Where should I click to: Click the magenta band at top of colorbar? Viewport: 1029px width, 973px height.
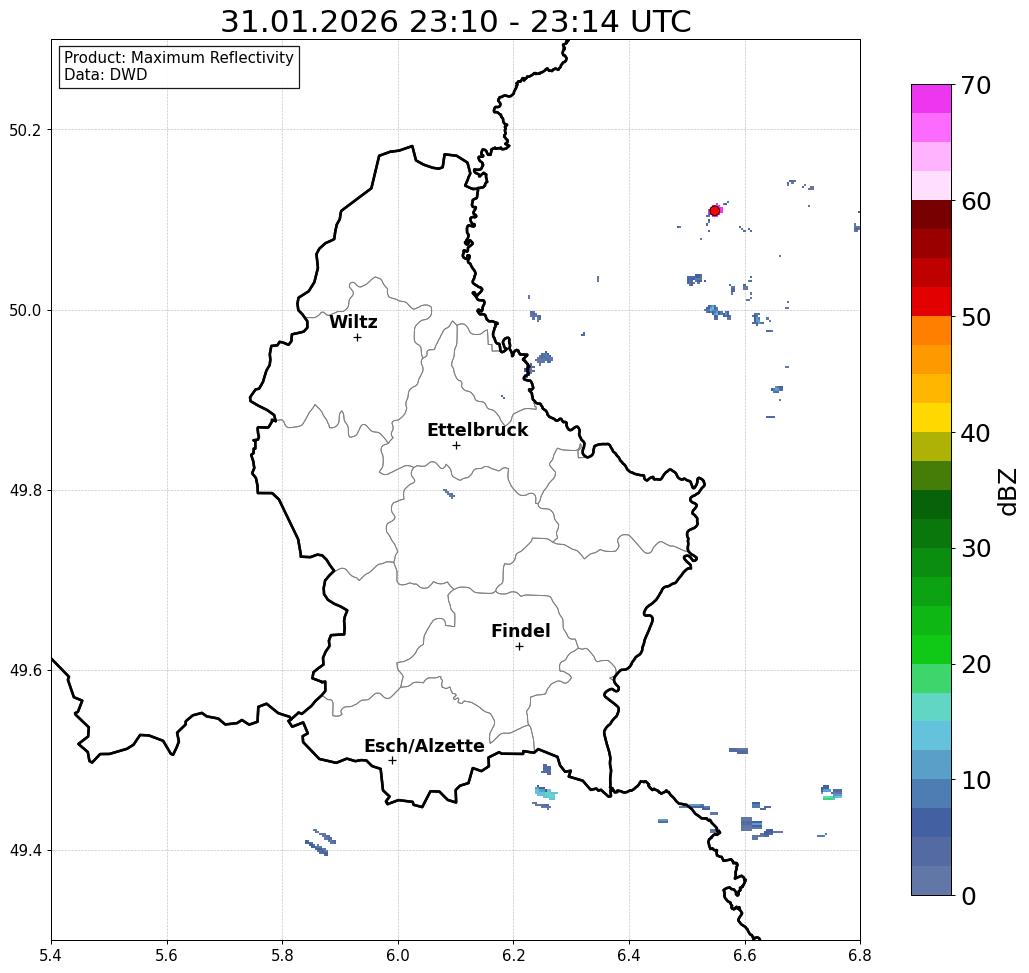931,99
